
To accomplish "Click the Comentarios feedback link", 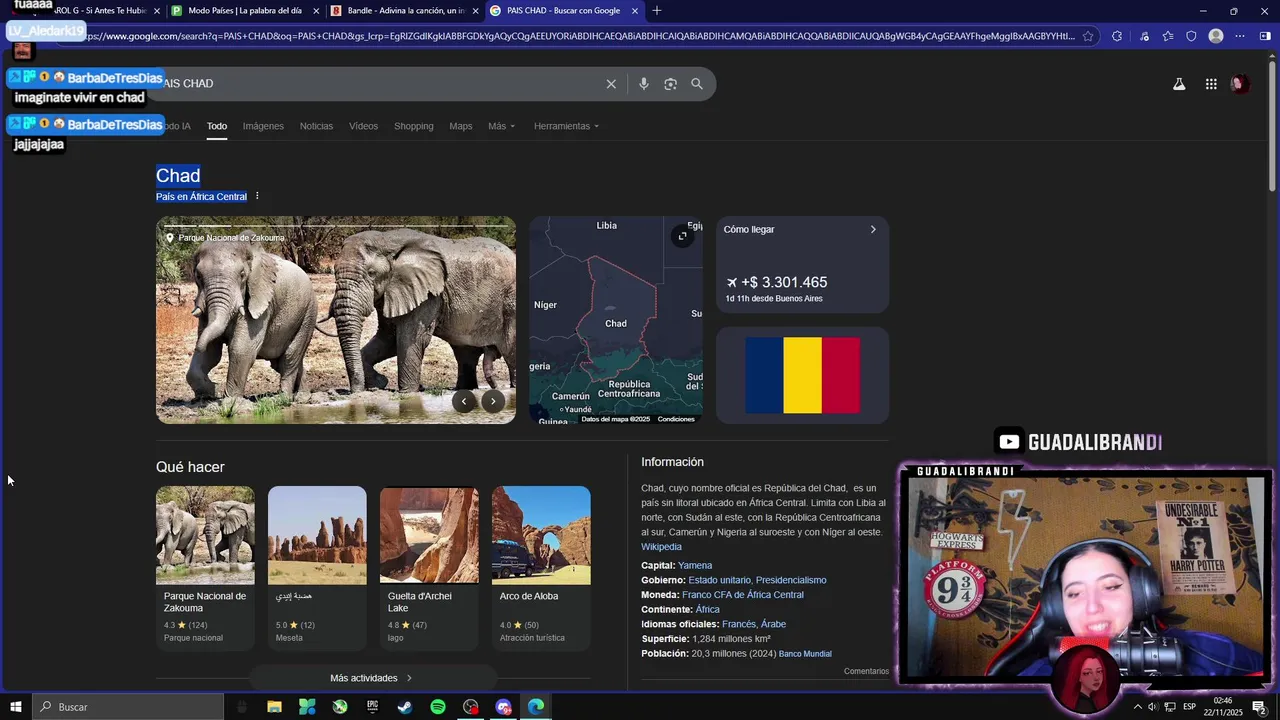I will (x=866, y=671).
